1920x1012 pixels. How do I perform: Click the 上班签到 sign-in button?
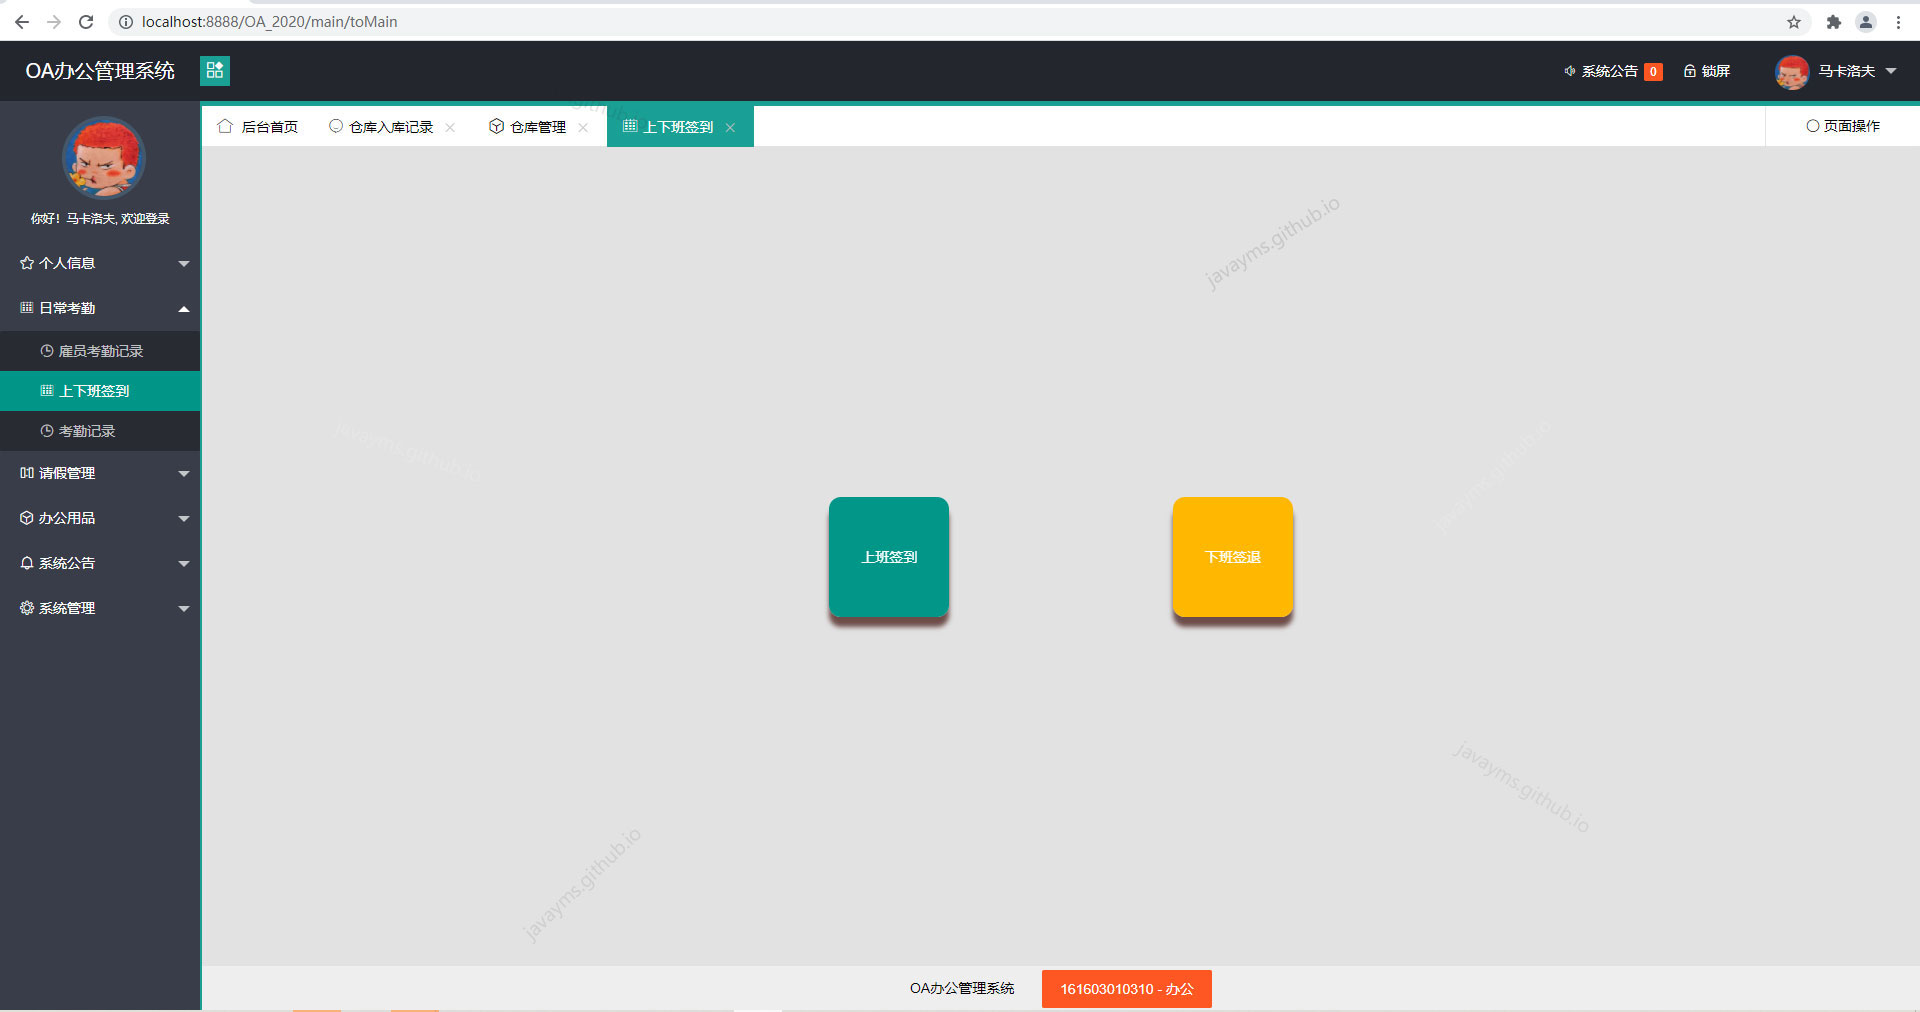[x=888, y=557]
